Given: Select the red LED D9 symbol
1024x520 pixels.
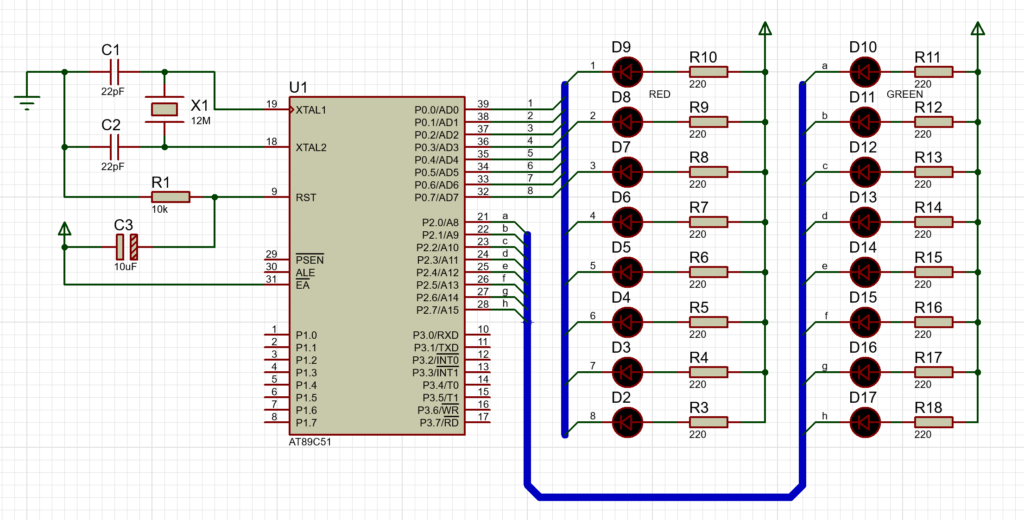Looking at the screenshot, I should pos(627,71).
